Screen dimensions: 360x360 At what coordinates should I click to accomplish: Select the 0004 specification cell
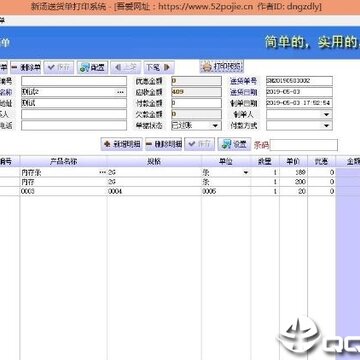click(154, 191)
